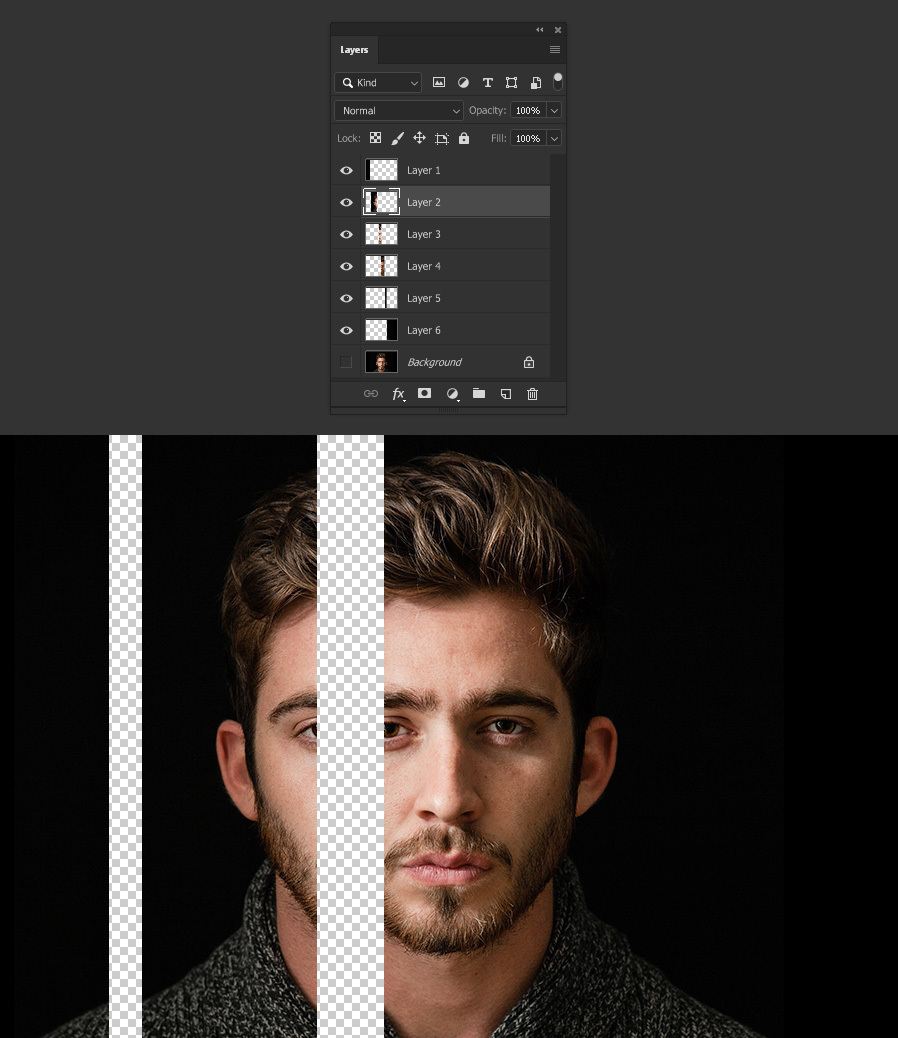The width and height of the screenshot is (898, 1038).
Task: Select Layer 1 name
Action: (x=424, y=170)
